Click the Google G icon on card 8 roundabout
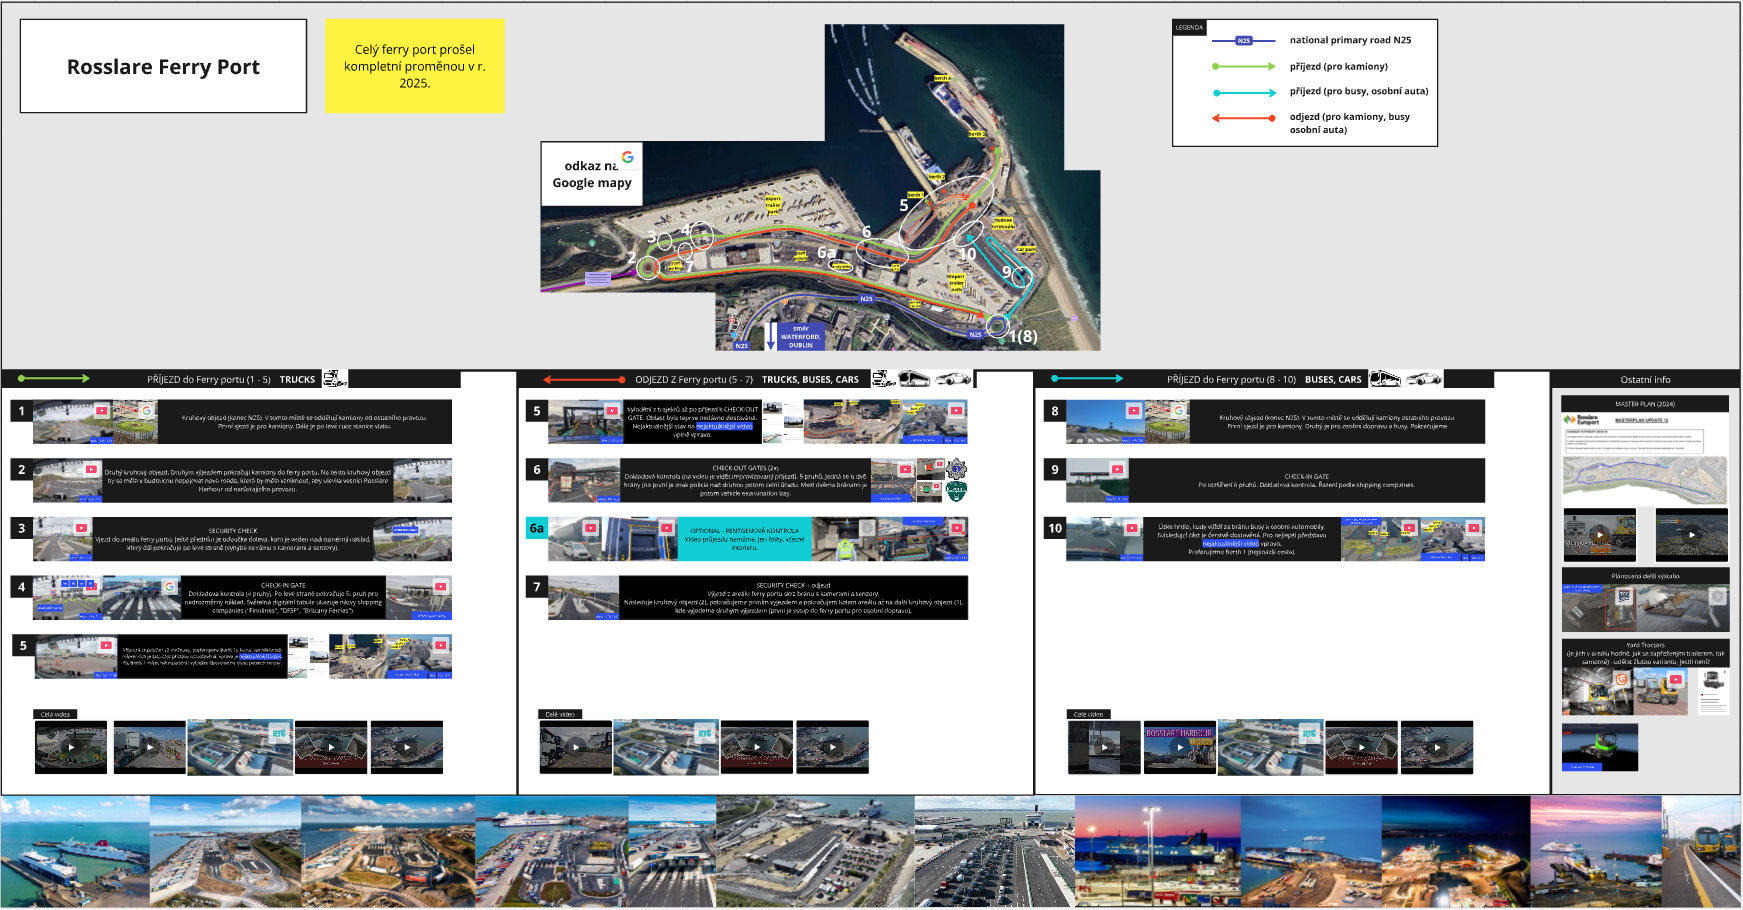 [1179, 411]
